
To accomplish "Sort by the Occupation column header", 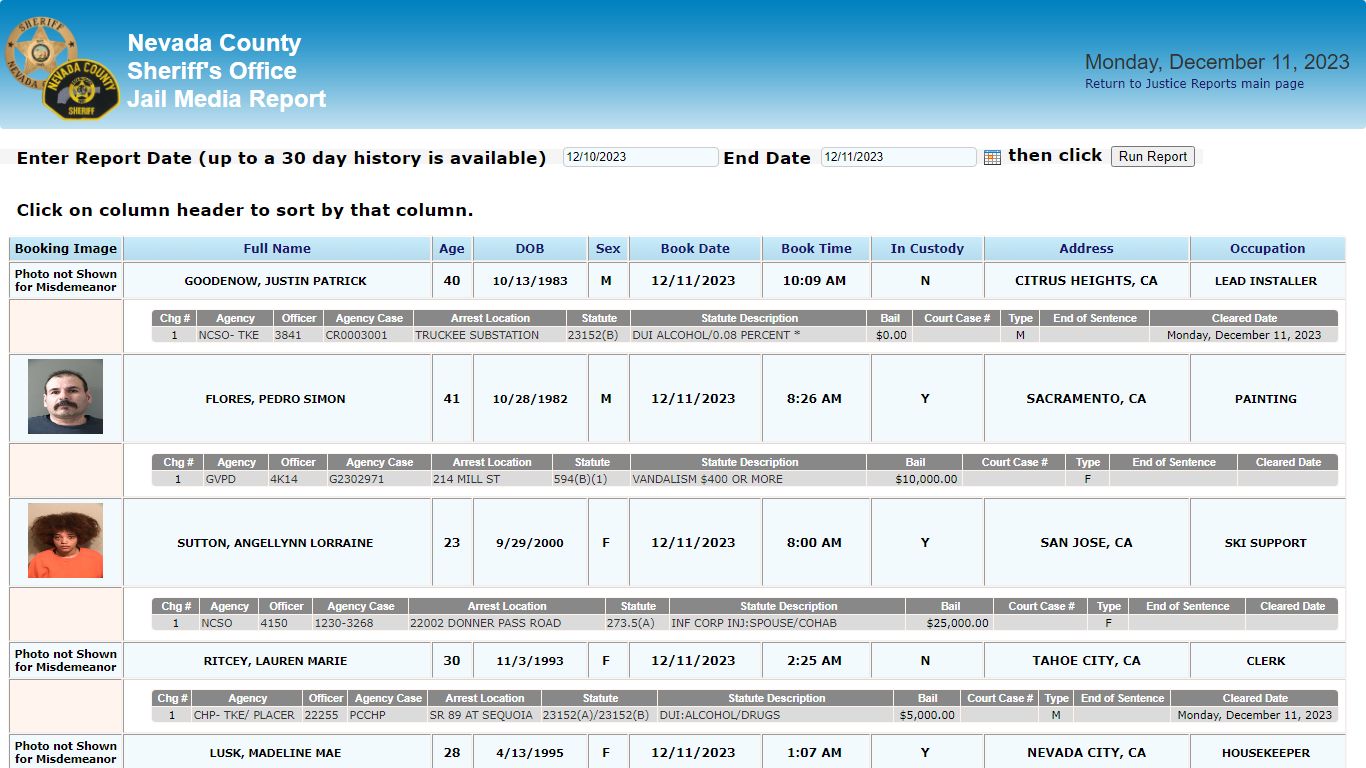I will pos(1267,249).
